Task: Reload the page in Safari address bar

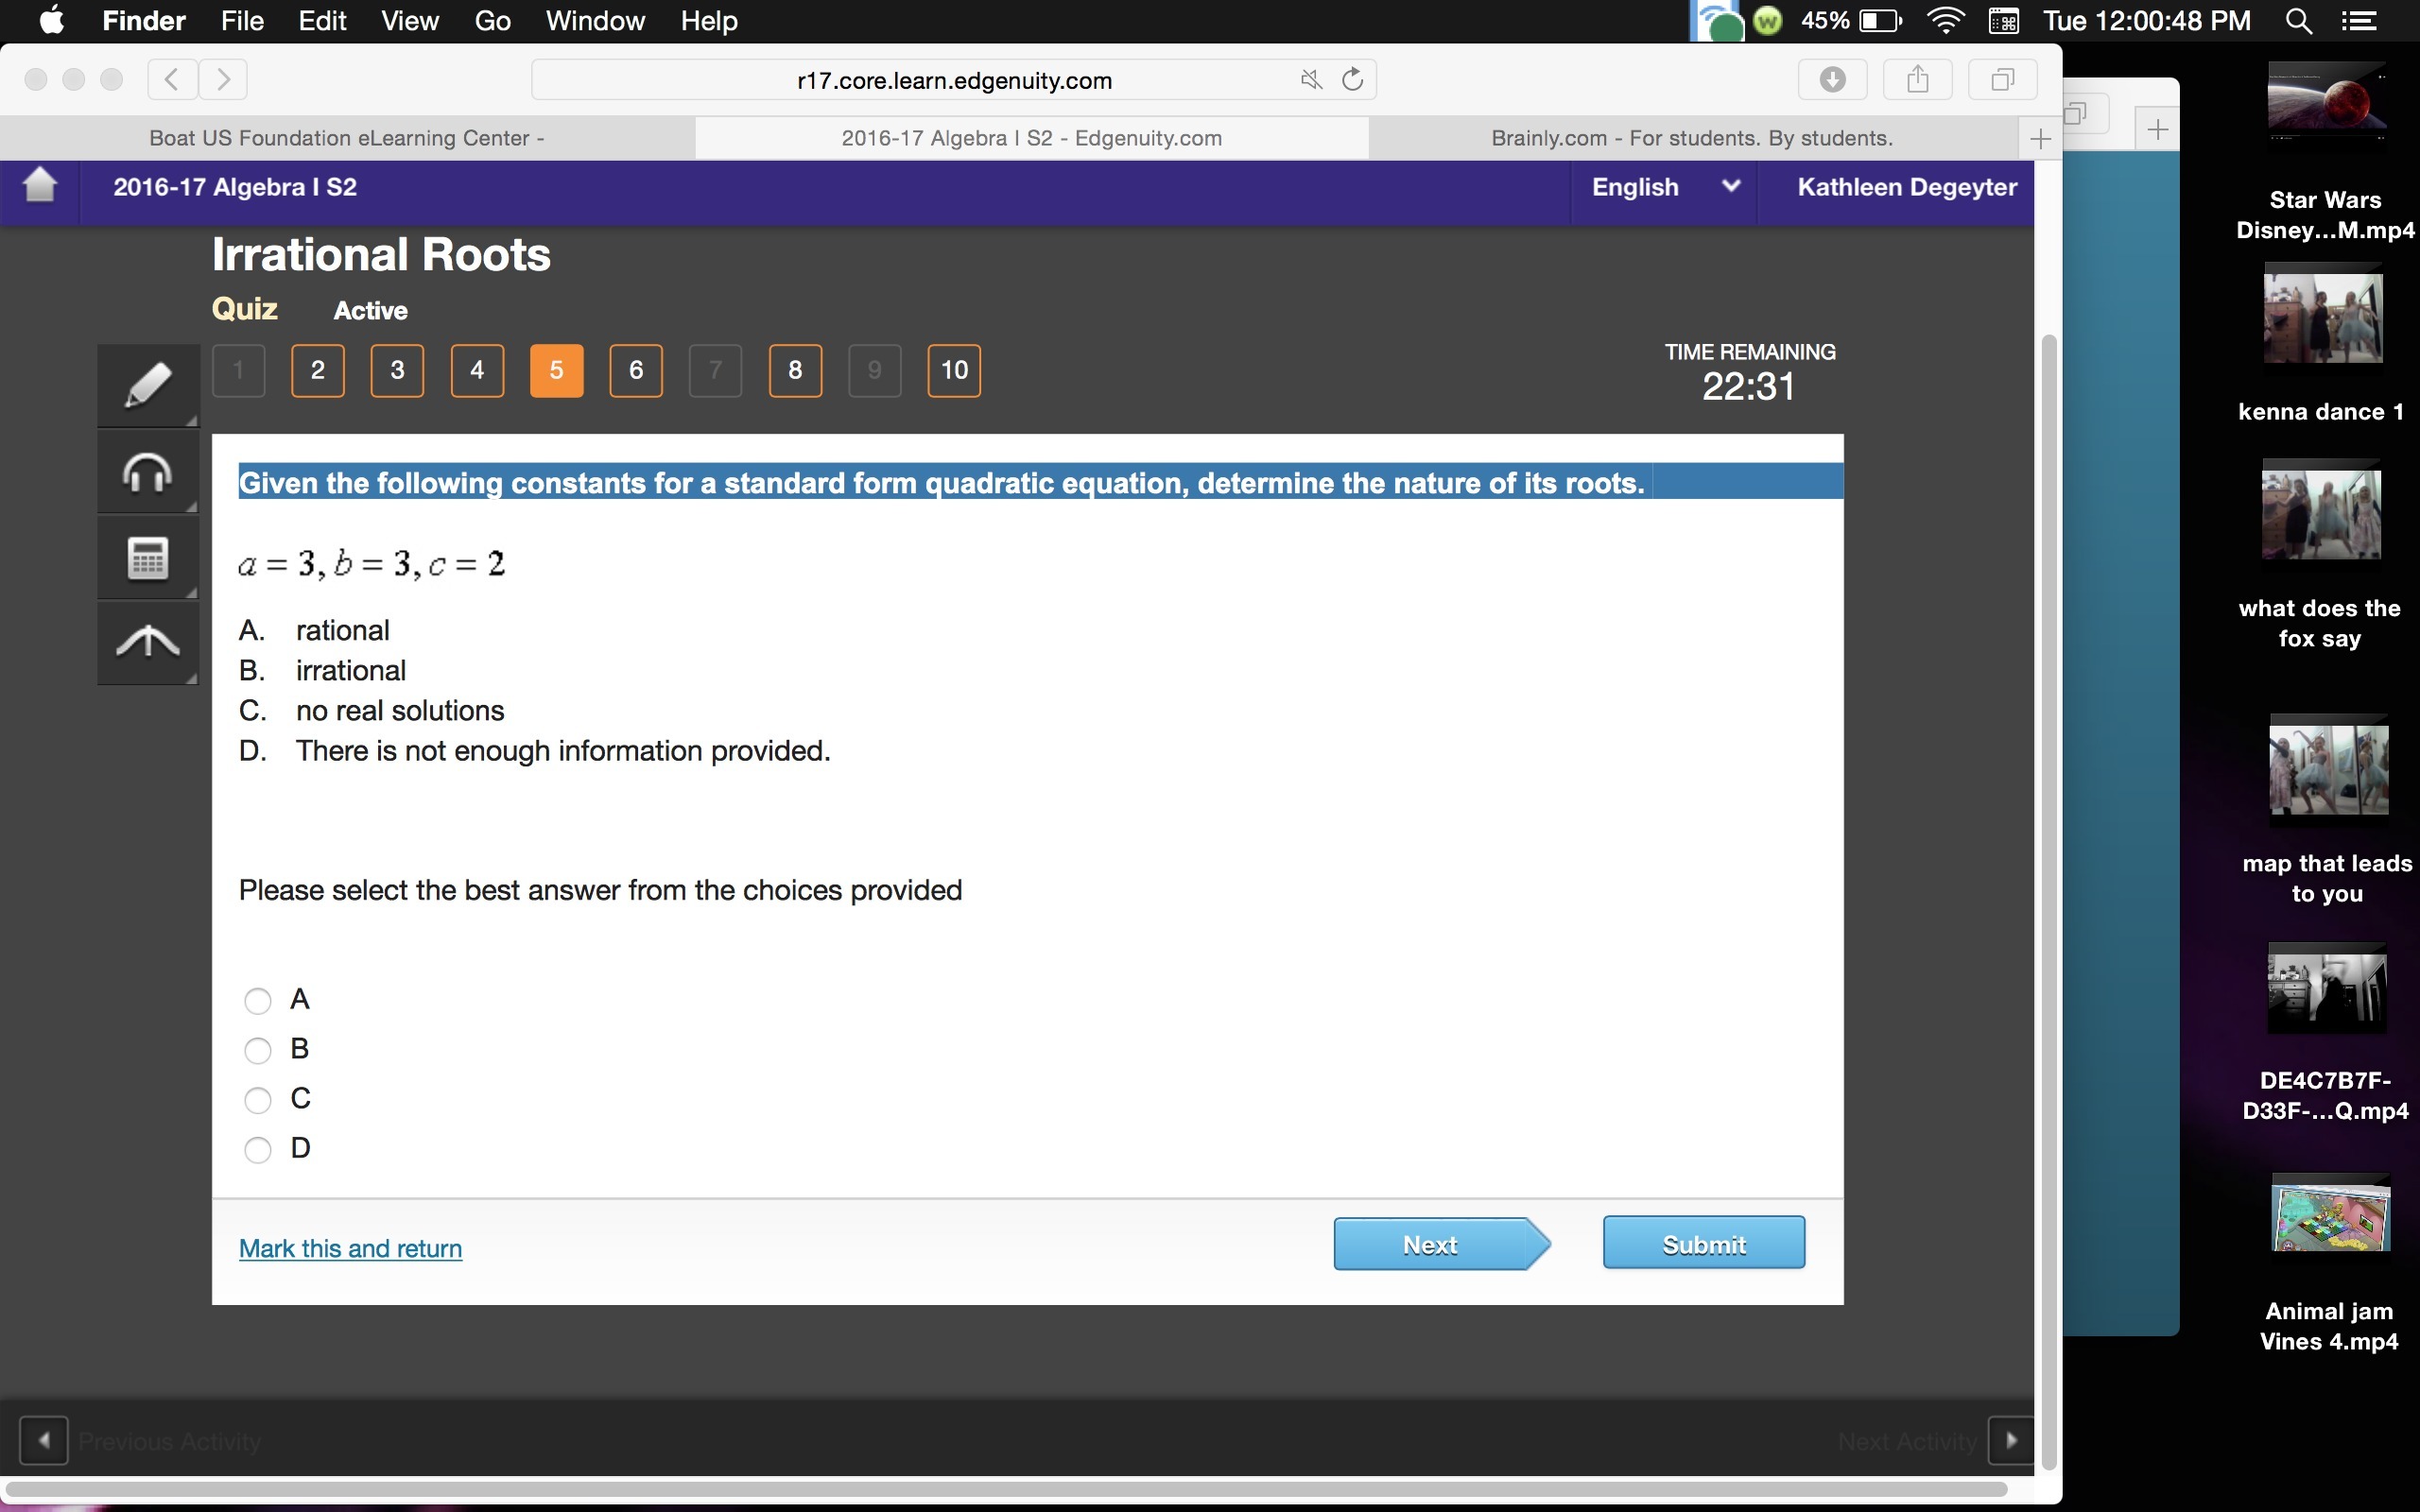Action: [x=1352, y=80]
